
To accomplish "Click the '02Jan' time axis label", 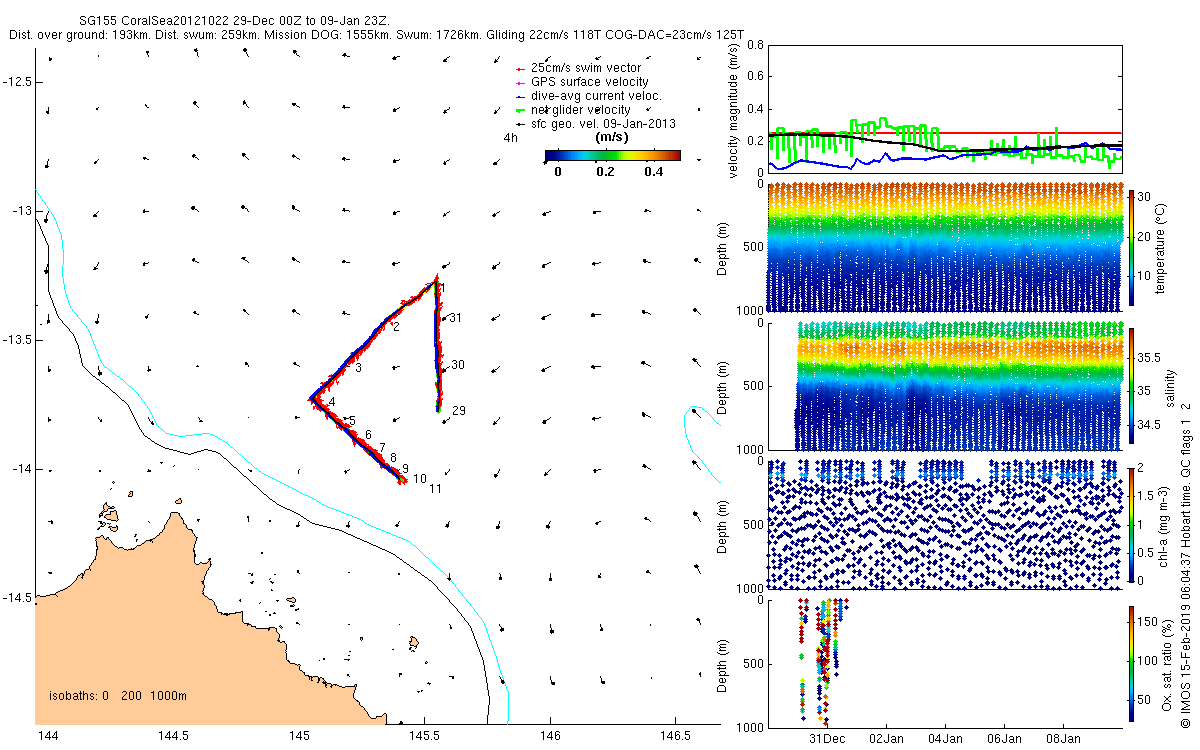I will click(x=886, y=739).
